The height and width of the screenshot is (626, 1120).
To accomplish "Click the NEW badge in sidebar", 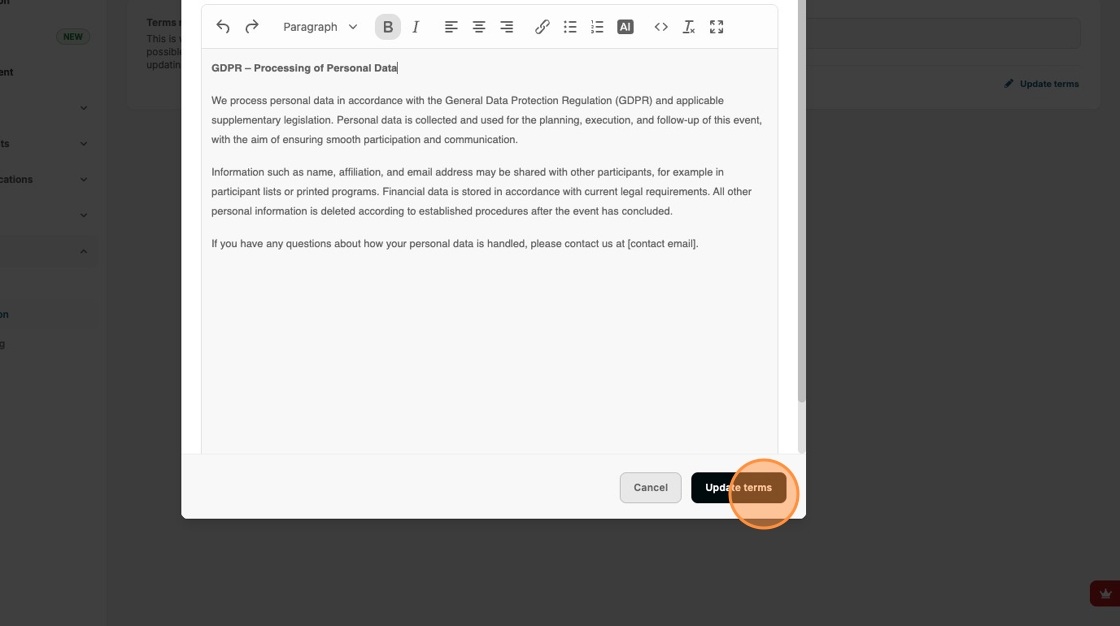I will click(x=73, y=36).
